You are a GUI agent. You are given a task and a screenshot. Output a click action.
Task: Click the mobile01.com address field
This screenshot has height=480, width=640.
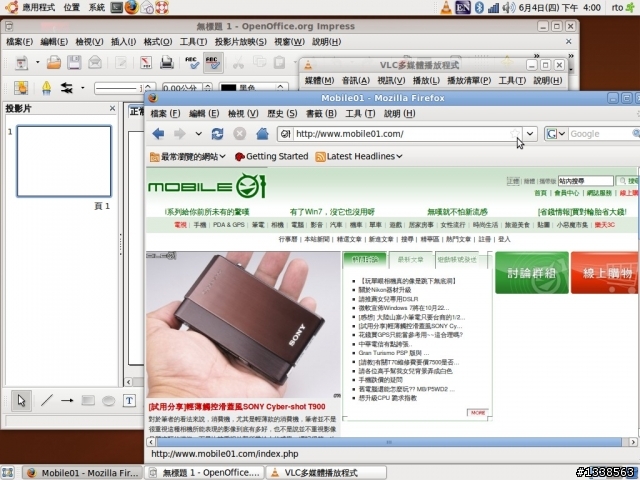(402, 134)
